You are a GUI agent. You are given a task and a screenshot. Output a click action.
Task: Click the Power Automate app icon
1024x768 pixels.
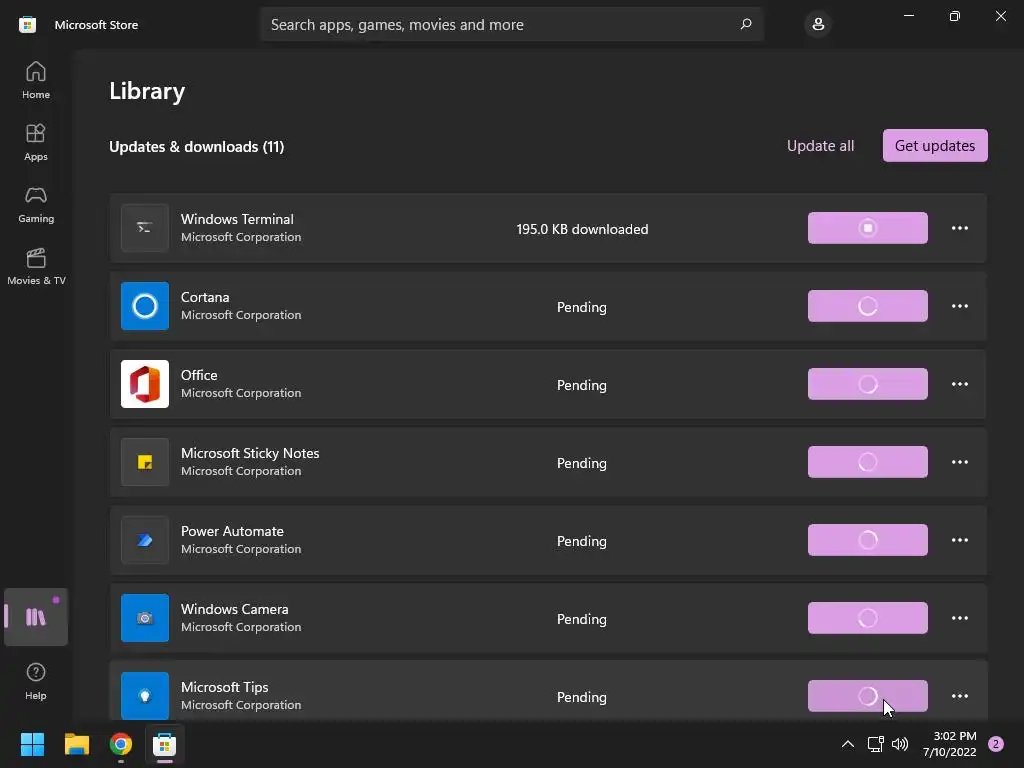(x=145, y=540)
